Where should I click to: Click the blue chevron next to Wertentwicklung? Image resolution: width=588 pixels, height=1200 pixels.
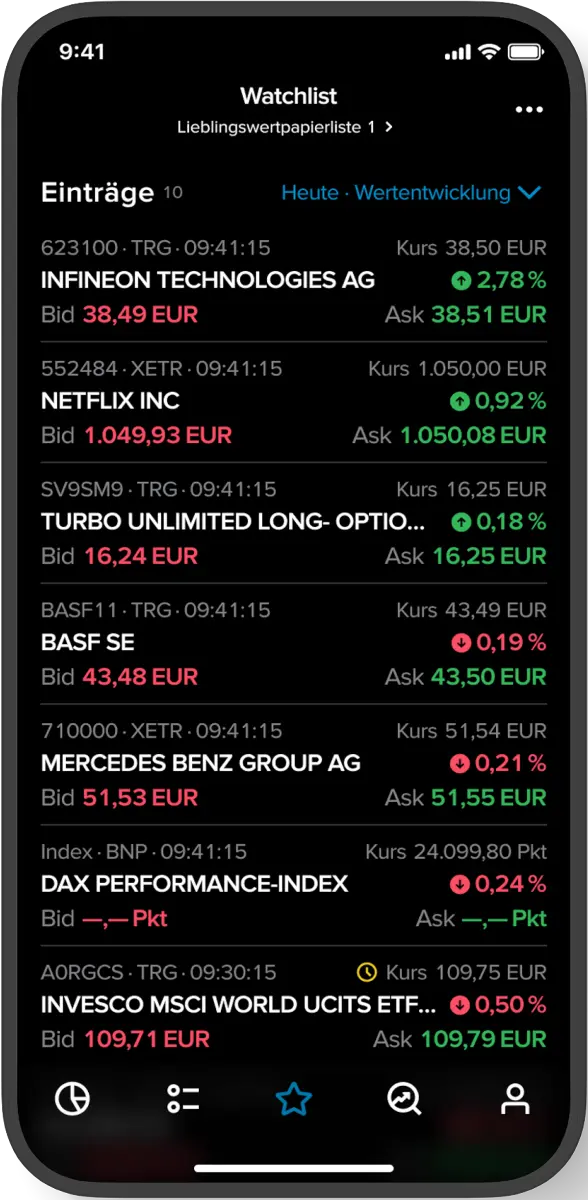click(x=530, y=193)
